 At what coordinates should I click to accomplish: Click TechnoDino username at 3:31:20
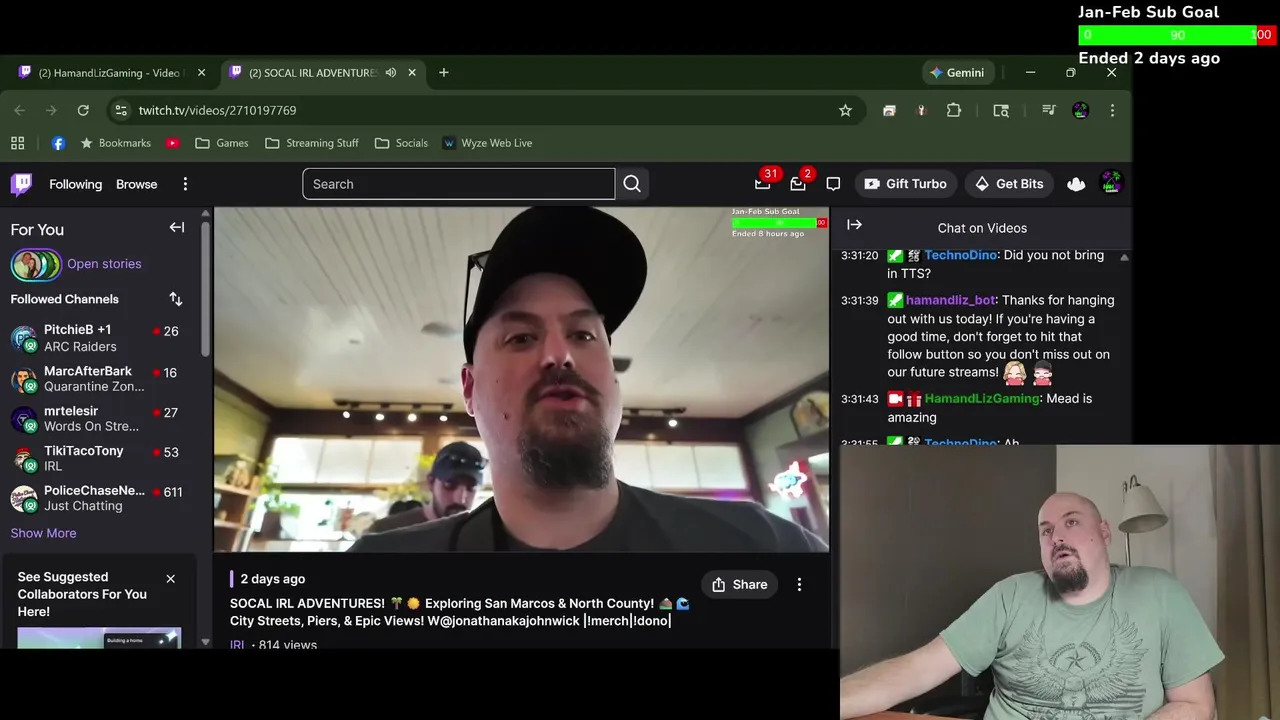(x=960, y=255)
